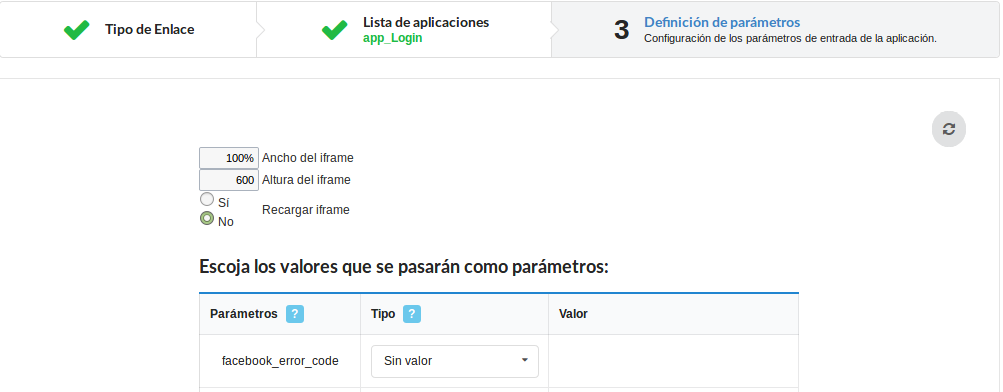The height and width of the screenshot is (392, 1003).
Task: Click the Altura del iframe label
Action: pyautogui.click(x=306, y=180)
